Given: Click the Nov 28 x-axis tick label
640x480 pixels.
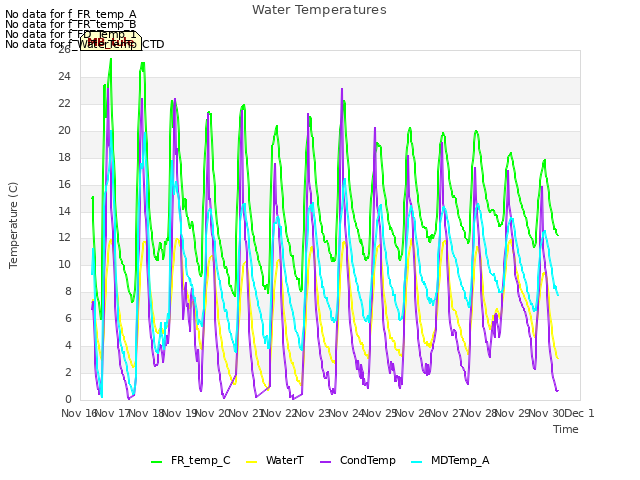Looking at the screenshot, I should [480, 413].
